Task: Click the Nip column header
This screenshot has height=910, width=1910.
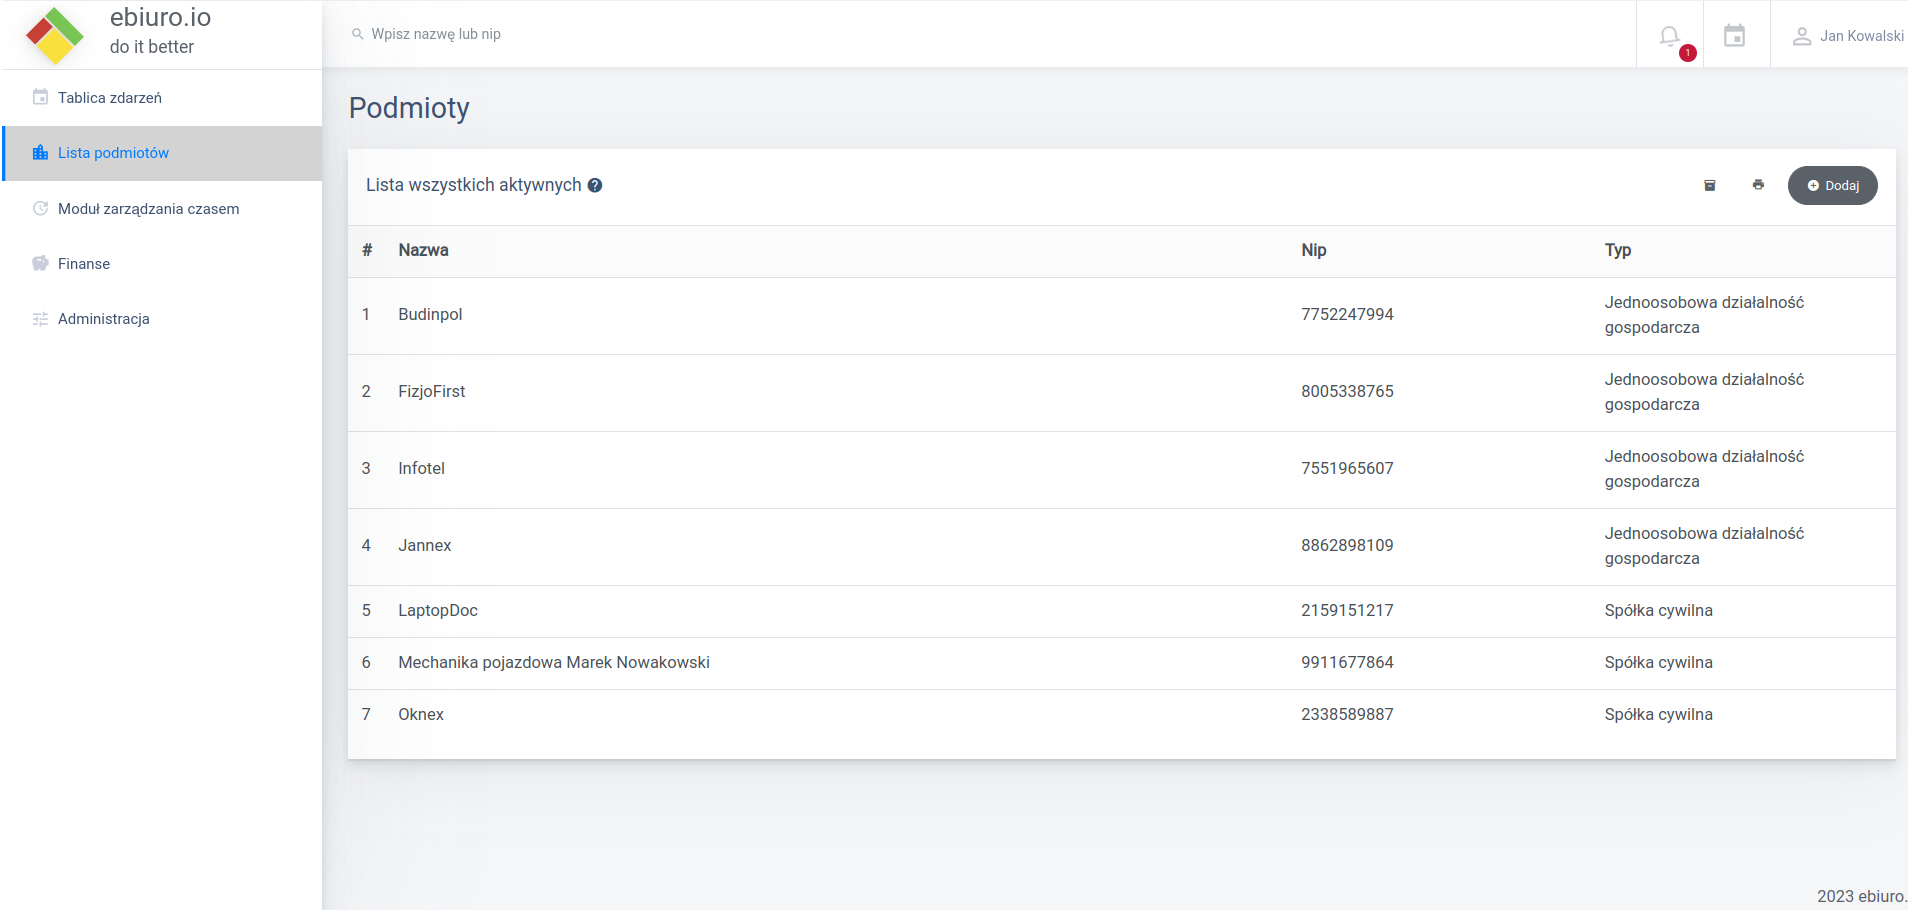Action: click(x=1313, y=251)
